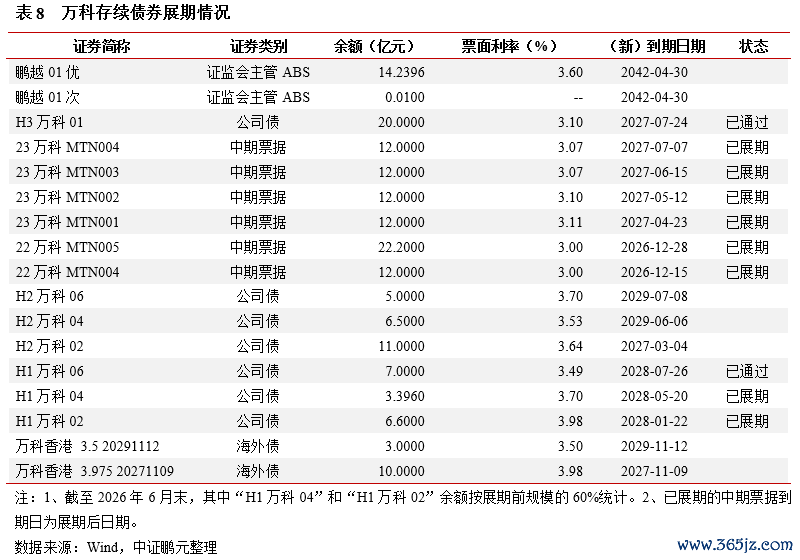Click maturity date 2028-05-20
This screenshot has height=560, width=800.
point(654,396)
